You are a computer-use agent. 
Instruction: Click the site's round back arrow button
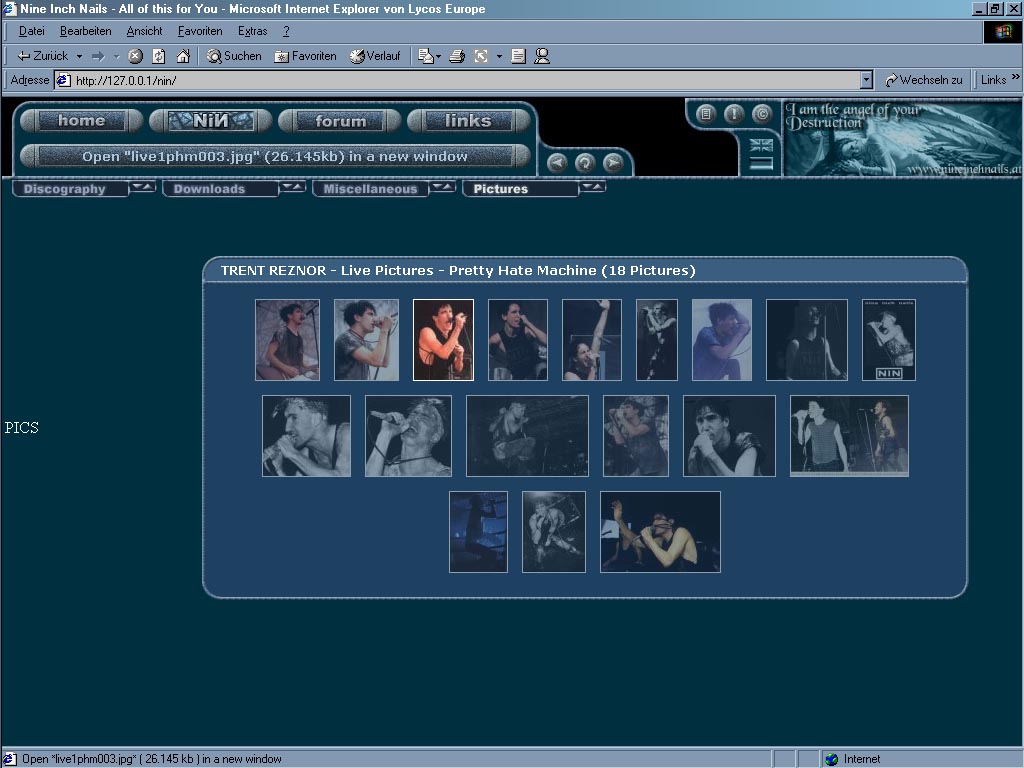(557, 163)
